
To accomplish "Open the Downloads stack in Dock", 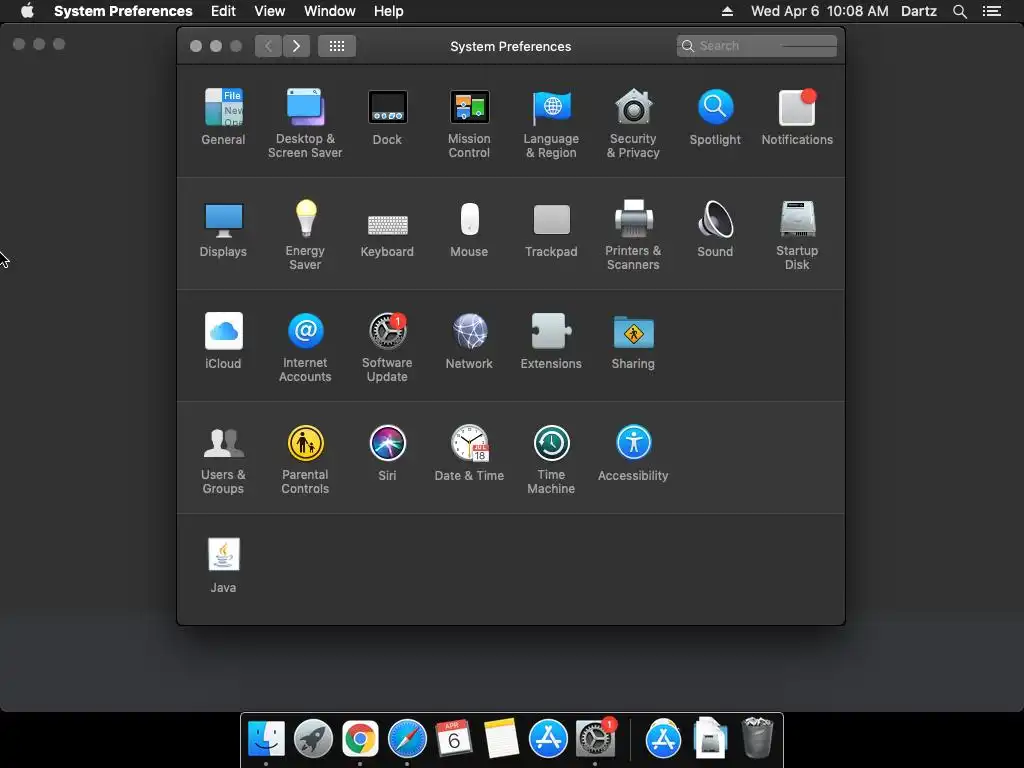I will (x=710, y=738).
